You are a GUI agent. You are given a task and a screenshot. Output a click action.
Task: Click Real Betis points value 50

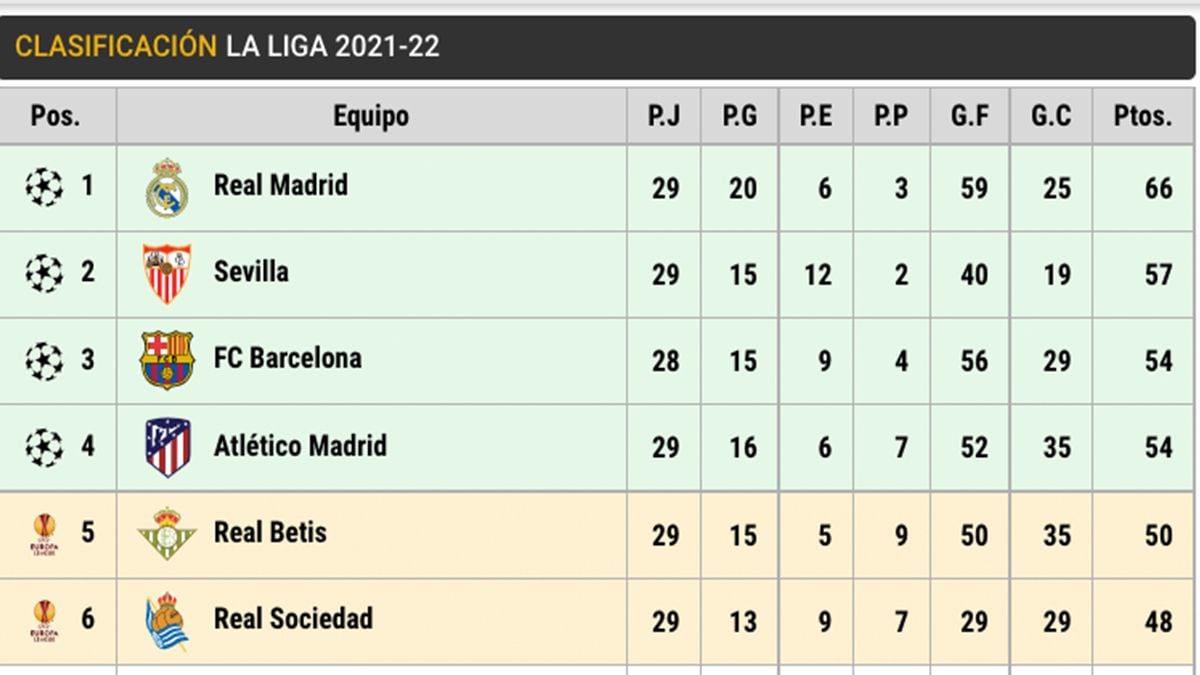(1158, 535)
